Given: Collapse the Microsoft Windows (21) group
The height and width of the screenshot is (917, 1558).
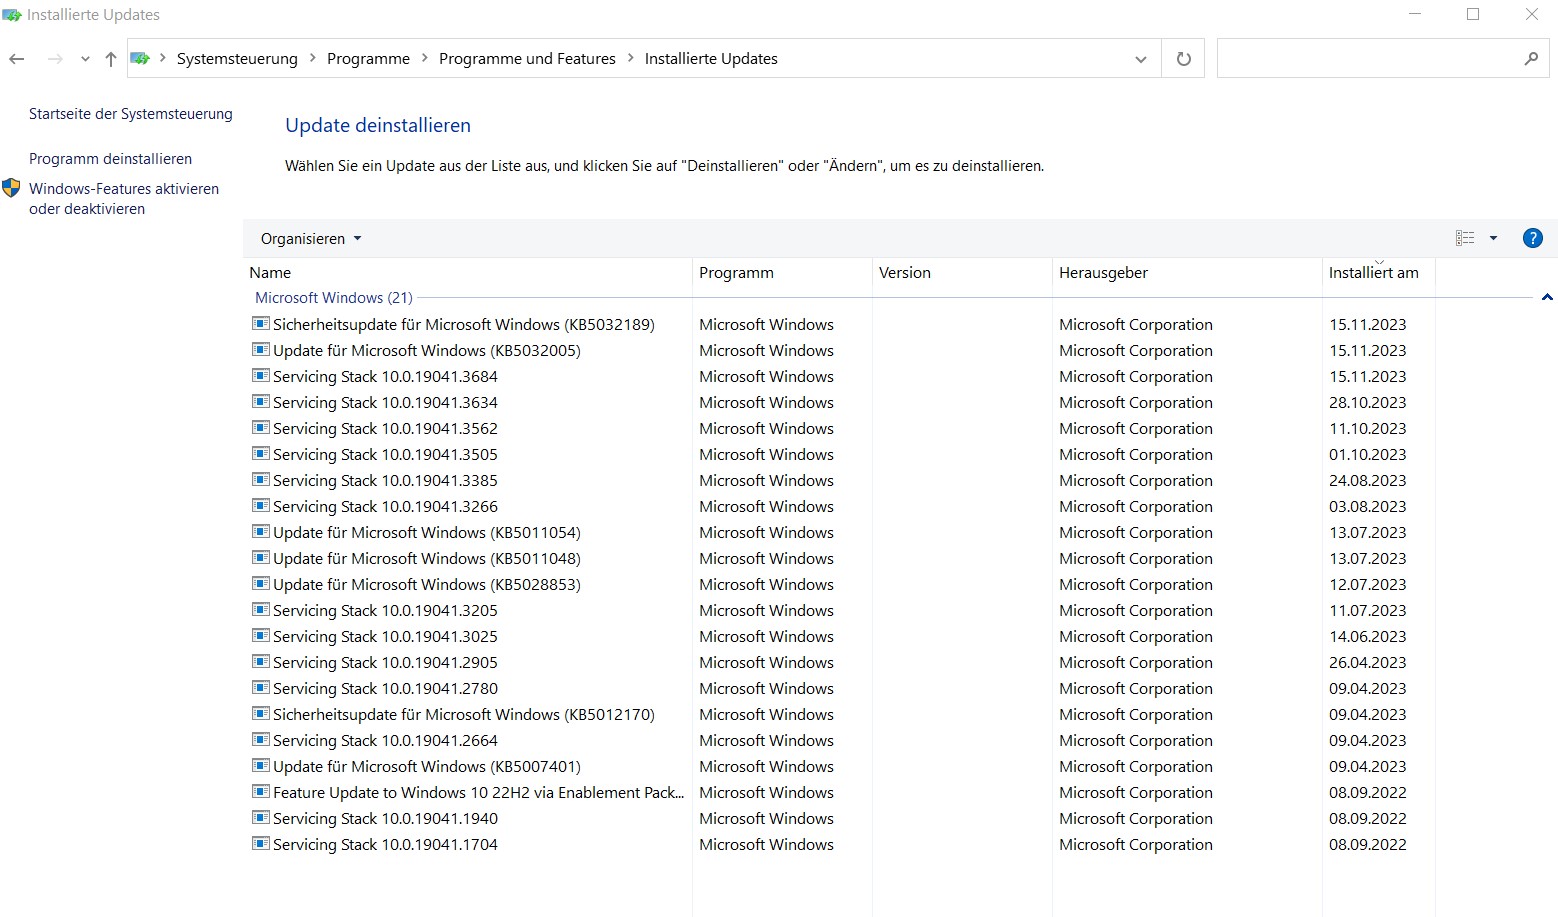Looking at the screenshot, I should tap(1547, 297).
